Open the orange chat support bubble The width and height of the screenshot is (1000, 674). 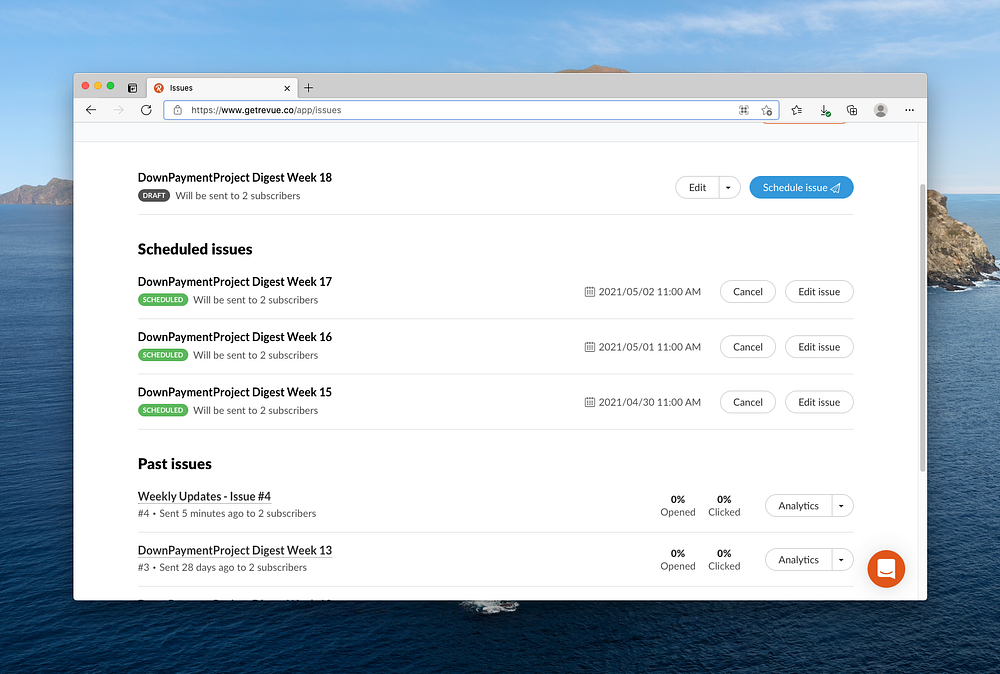[x=886, y=569]
